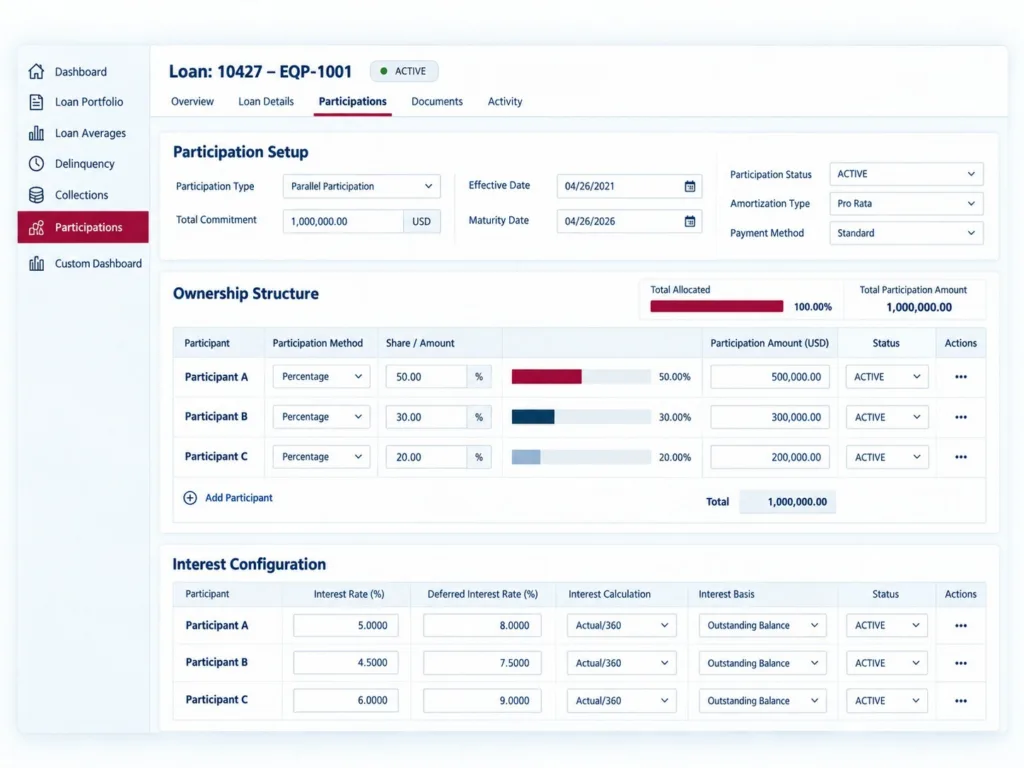Viewport: 1024px width, 768px height.
Task: Change Participant A participation method dropdown
Action: point(321,377)
